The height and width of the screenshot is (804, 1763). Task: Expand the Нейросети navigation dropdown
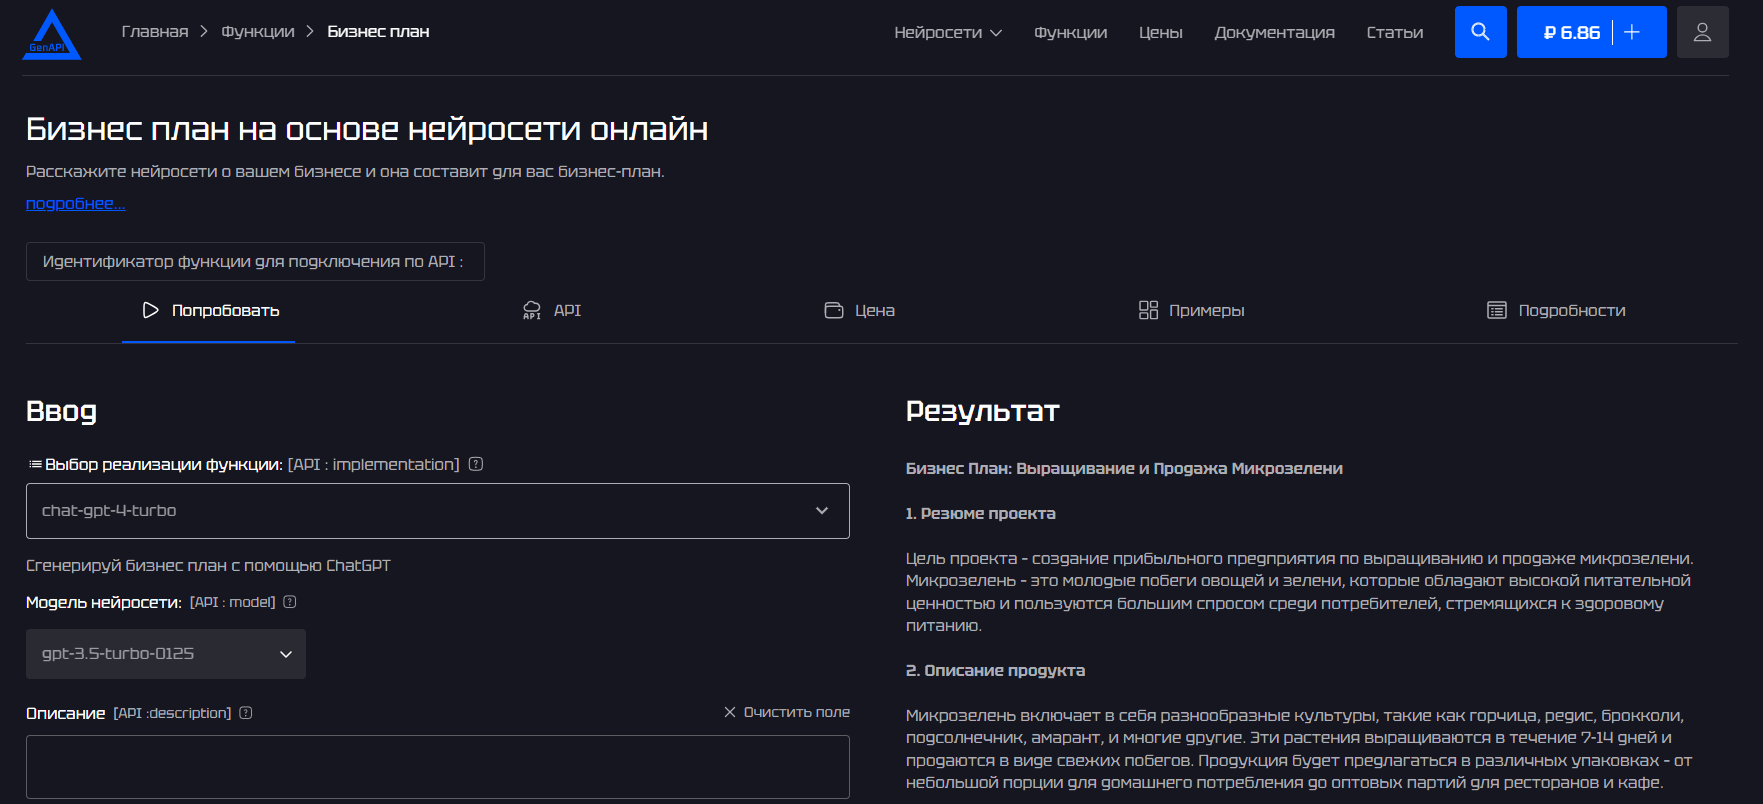click(x=947, y=32)
